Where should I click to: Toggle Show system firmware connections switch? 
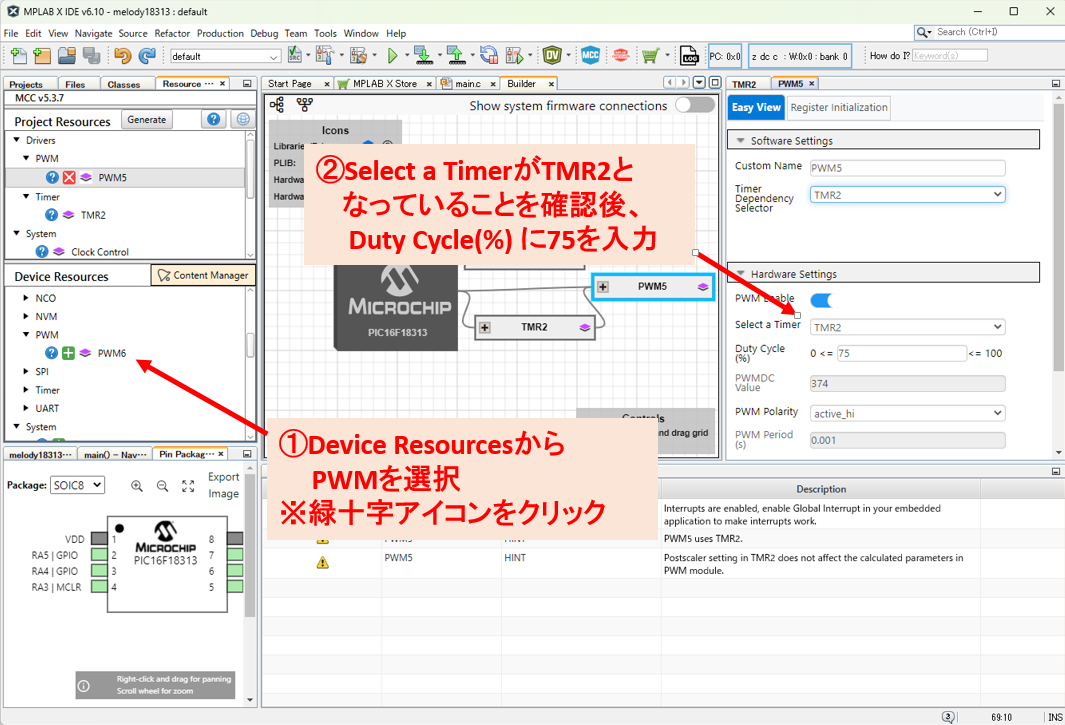pyautogui.click(x=694, y=106)
